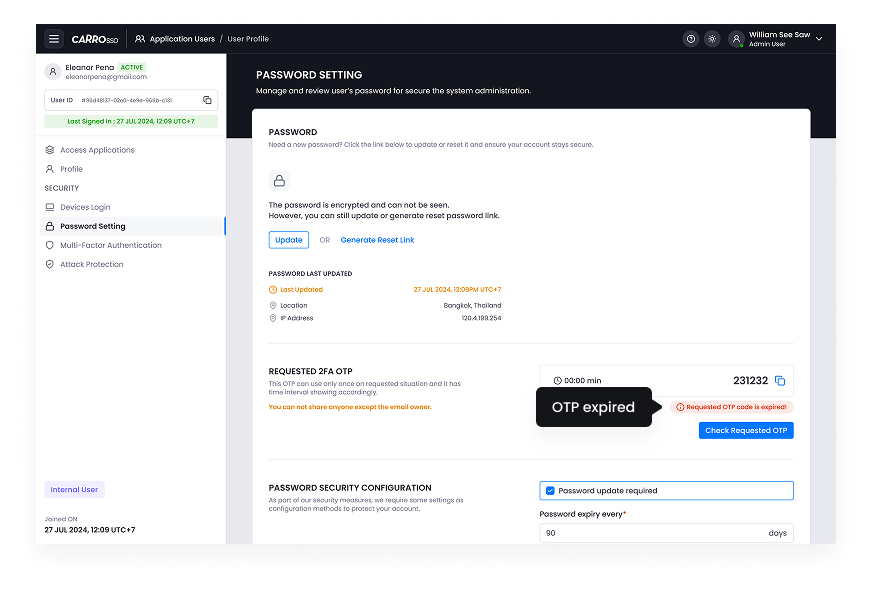Copy the User ID with the copy icon

pos(207,100)
